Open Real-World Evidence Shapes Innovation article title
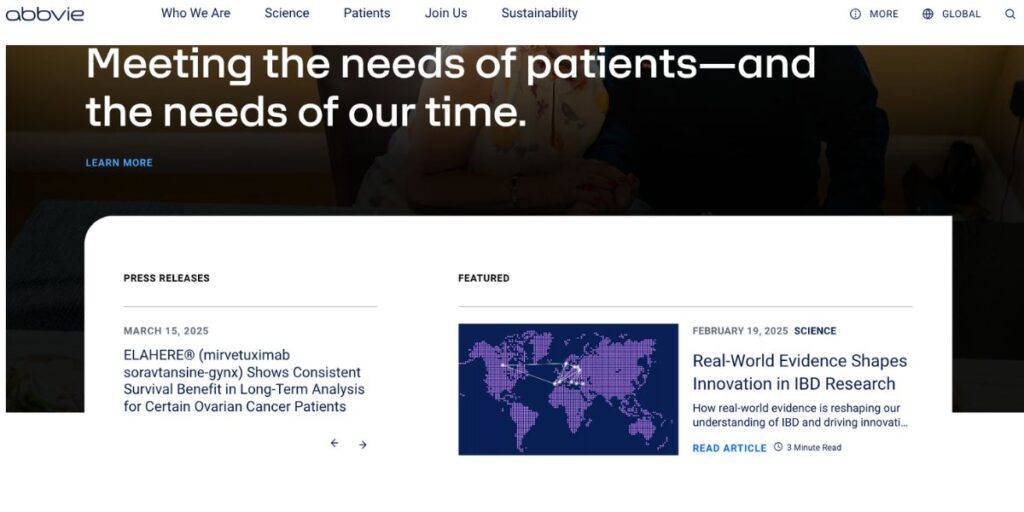The image size is (1024, 512). [x=799, y=372]
